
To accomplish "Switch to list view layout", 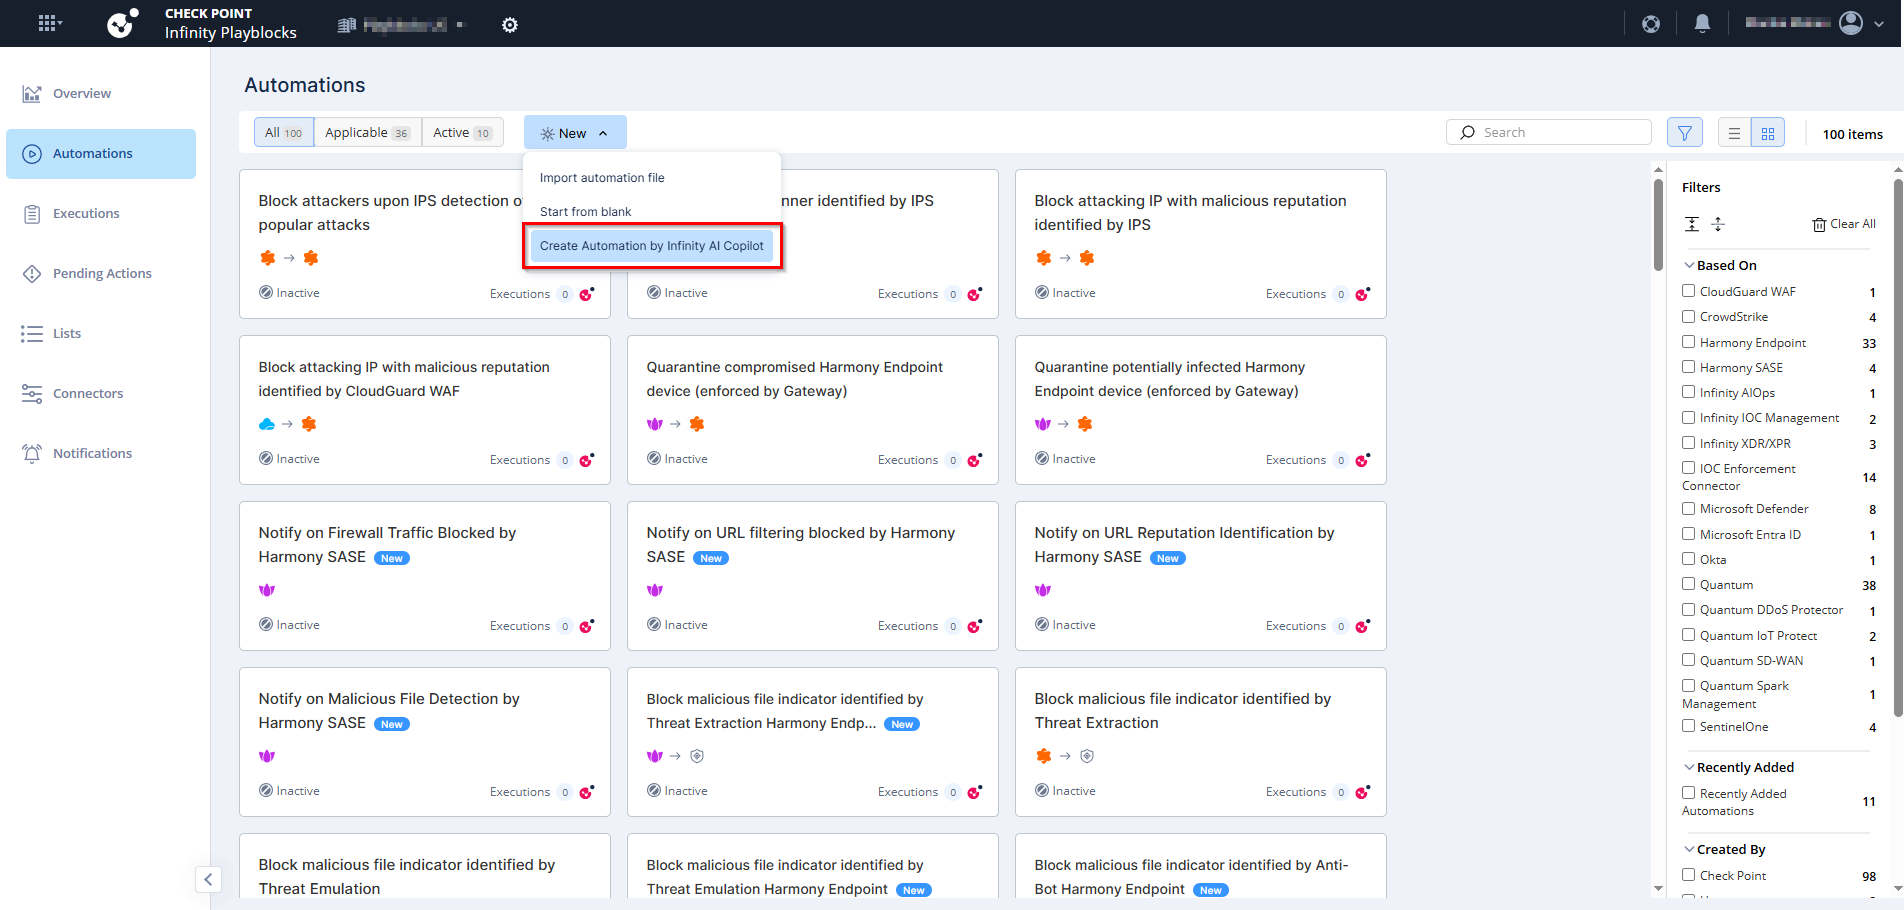I will coord(1735,133).
